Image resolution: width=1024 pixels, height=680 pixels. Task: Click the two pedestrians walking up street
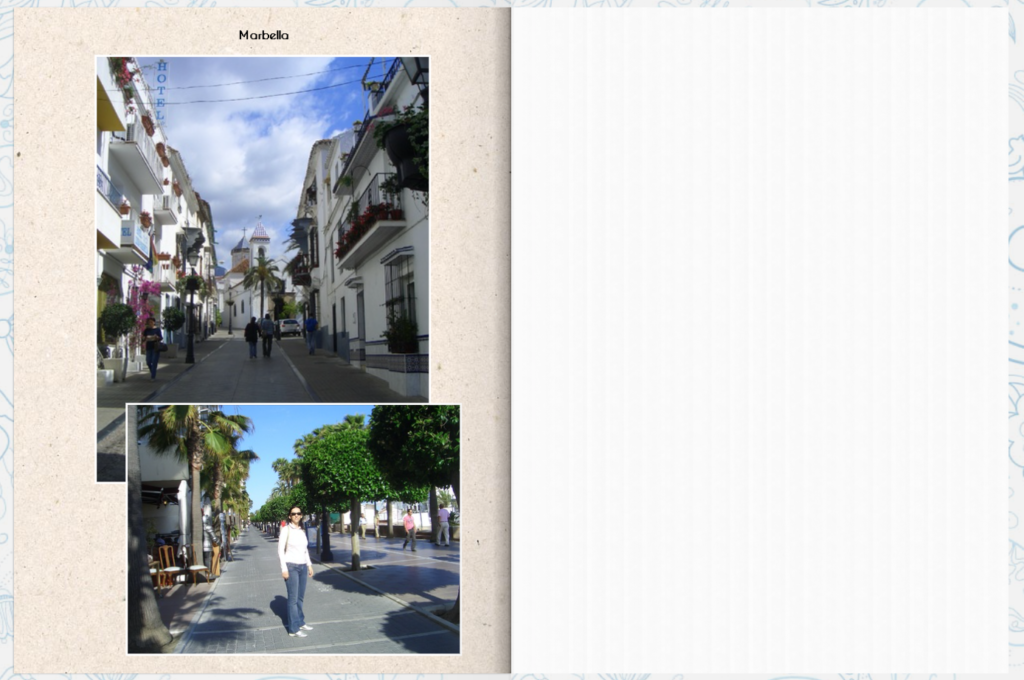tap(260, 336)
